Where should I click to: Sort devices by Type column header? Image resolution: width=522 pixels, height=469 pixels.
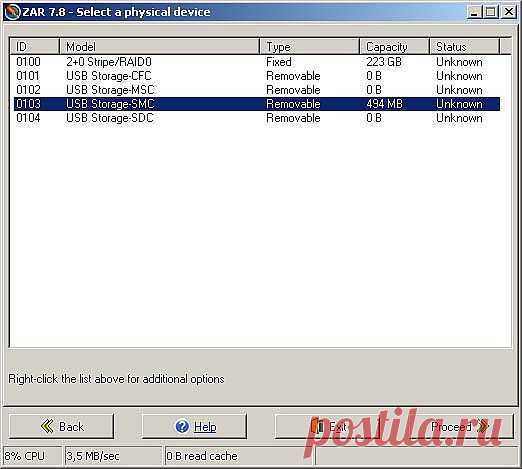pyautogui.click(x=309, y=46)
